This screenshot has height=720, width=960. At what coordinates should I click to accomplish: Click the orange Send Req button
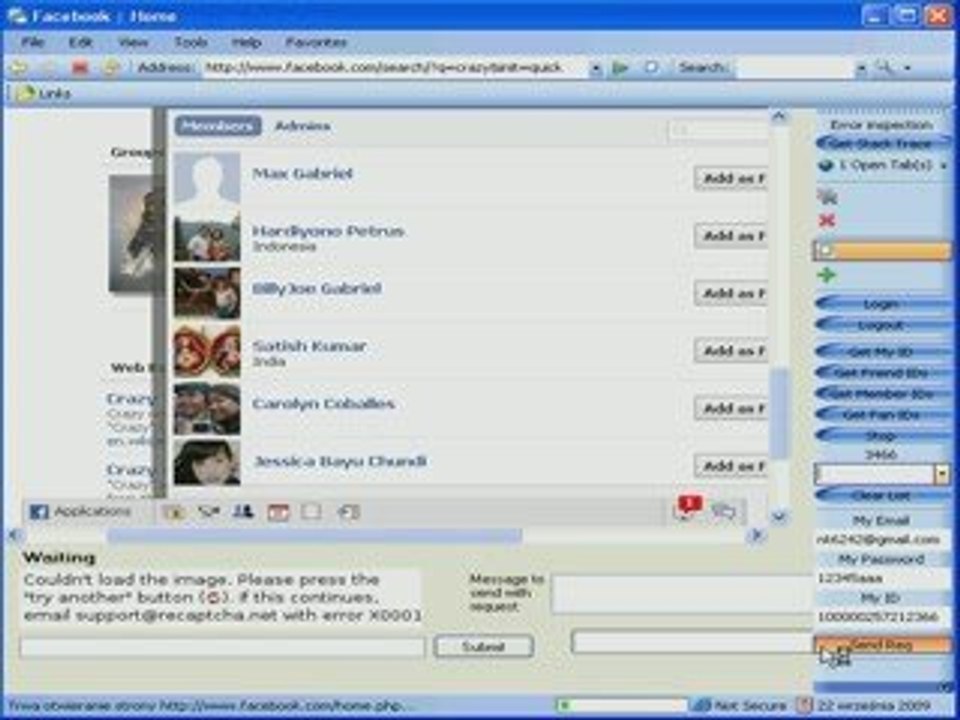point(883,645)
